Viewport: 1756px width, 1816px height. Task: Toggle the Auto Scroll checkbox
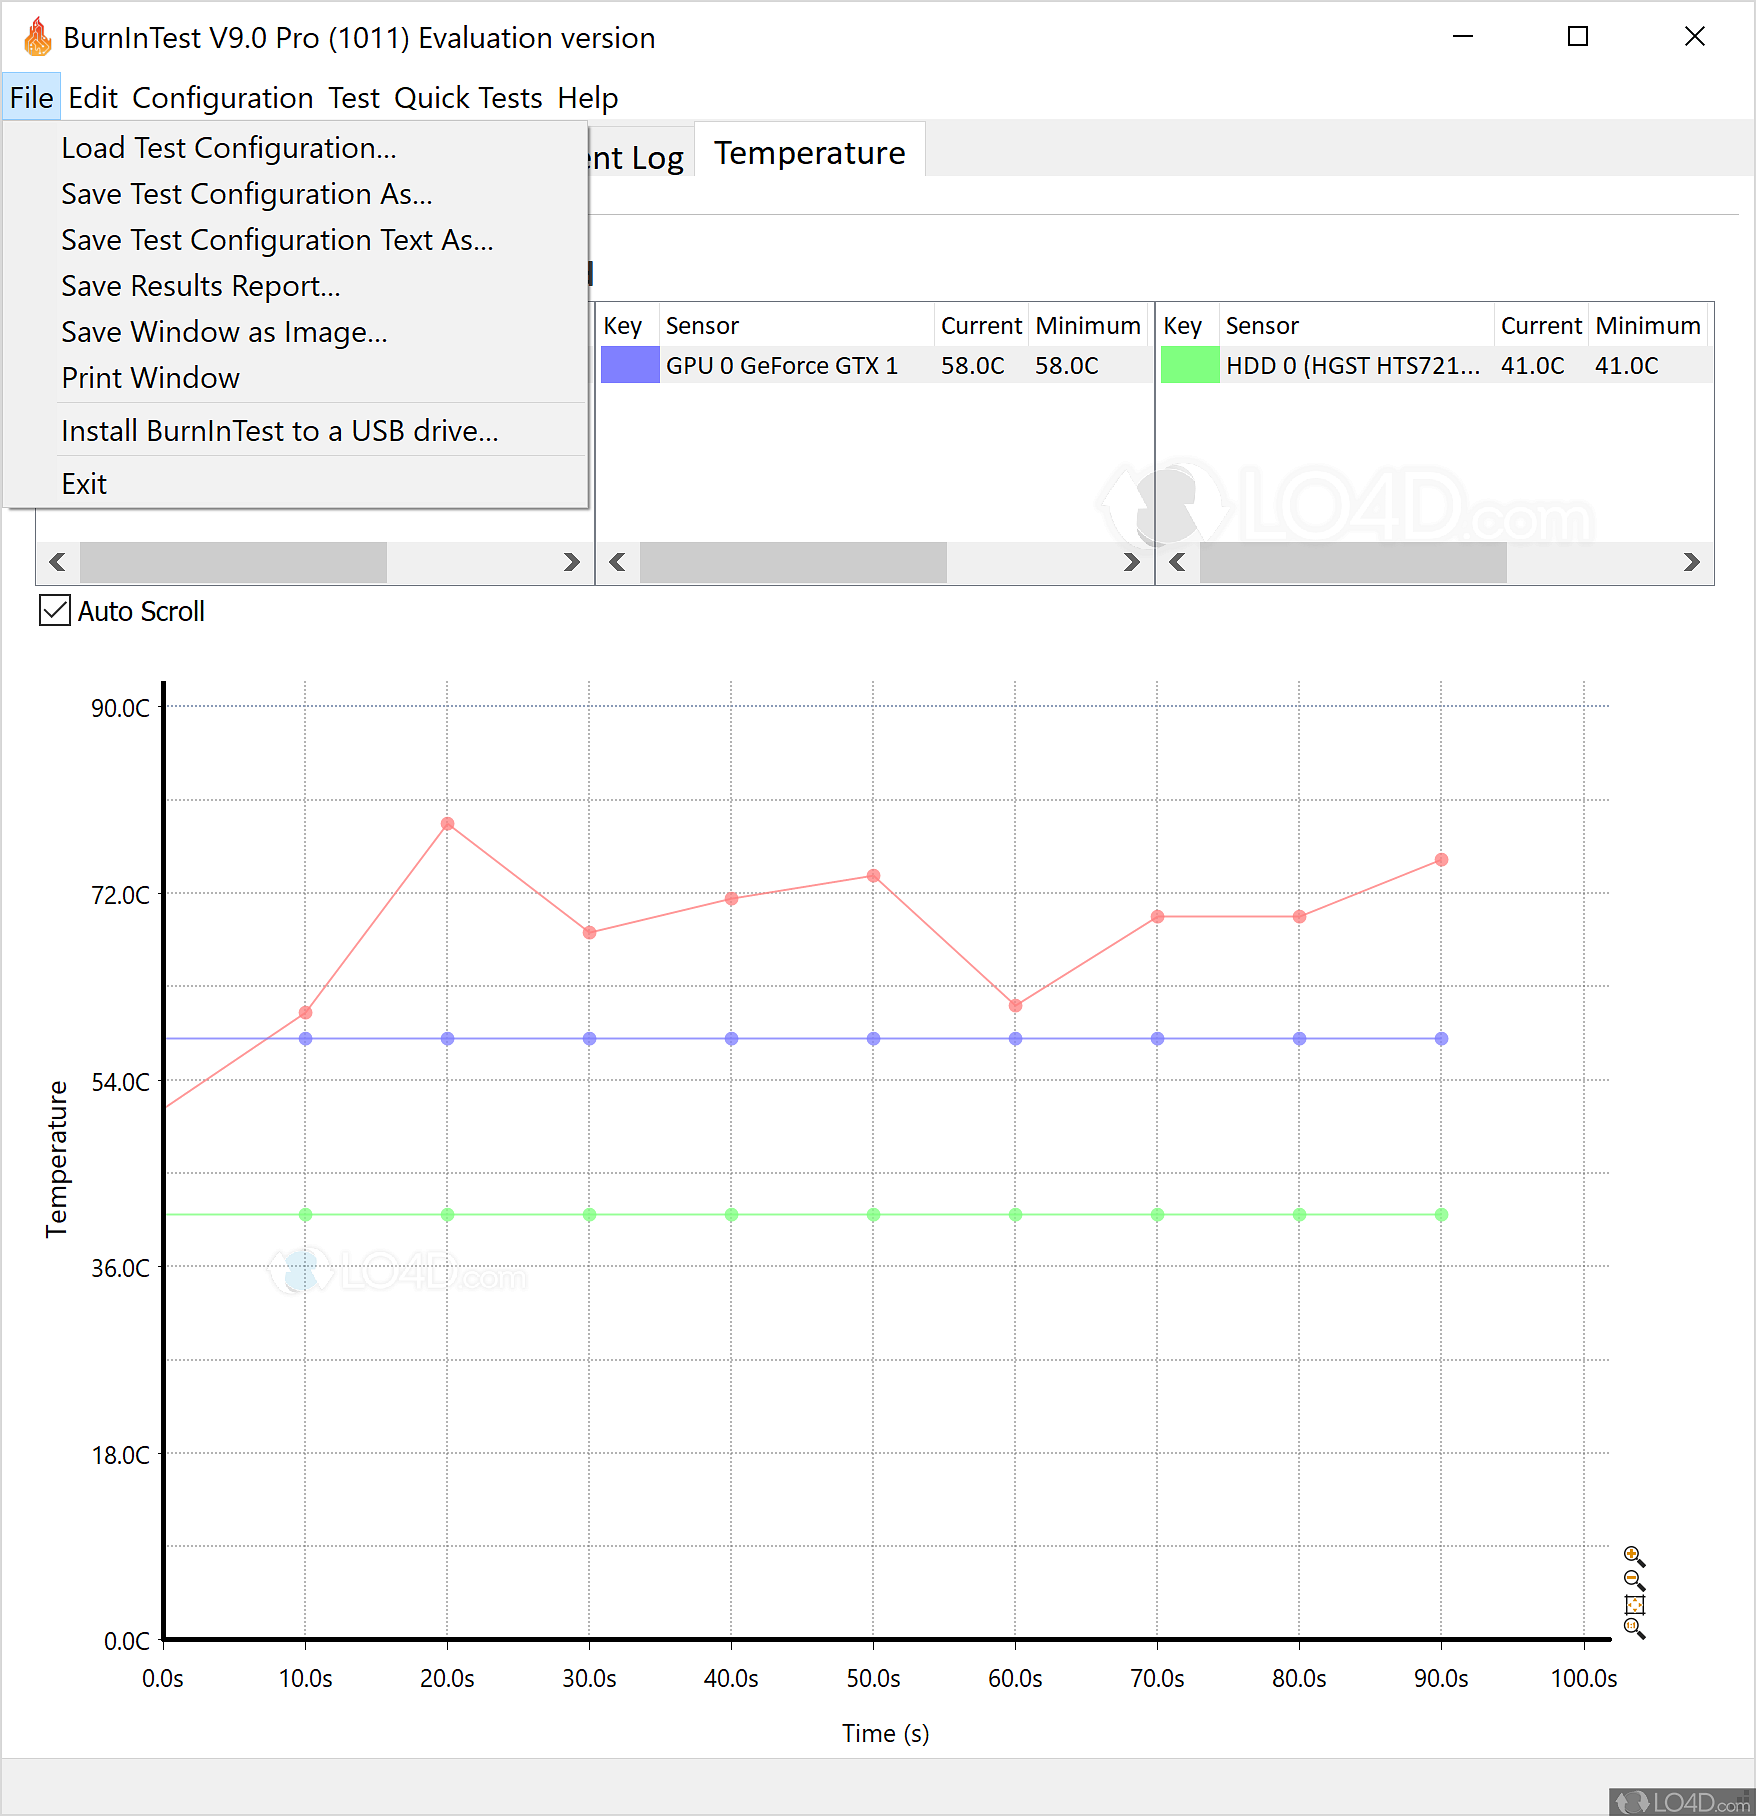tap(55, 610)
